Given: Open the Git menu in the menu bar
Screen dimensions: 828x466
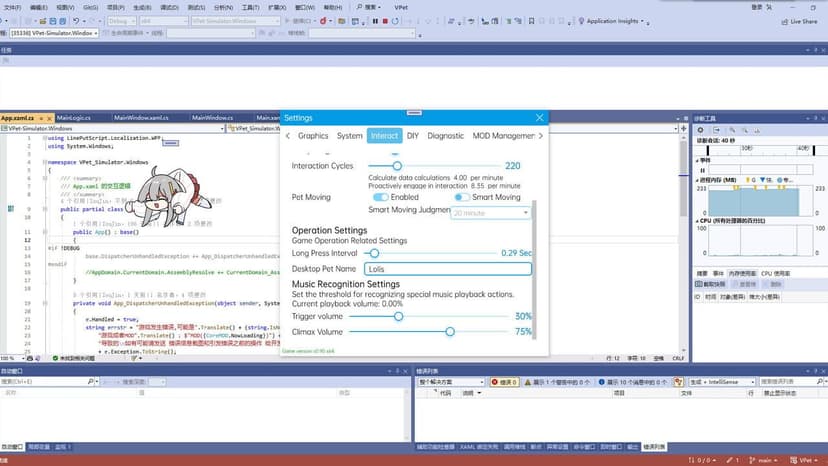Looking at the screenshot, I should pyautogui.click(x=90, y=7).
